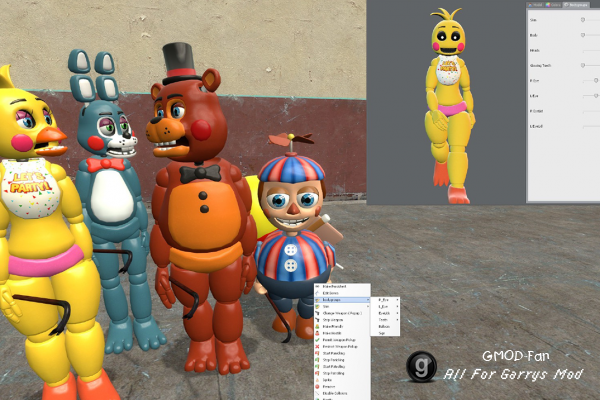Expand the Teeth submenu
This screenshot has width=600, height=400.
click(x=385, y=320)
